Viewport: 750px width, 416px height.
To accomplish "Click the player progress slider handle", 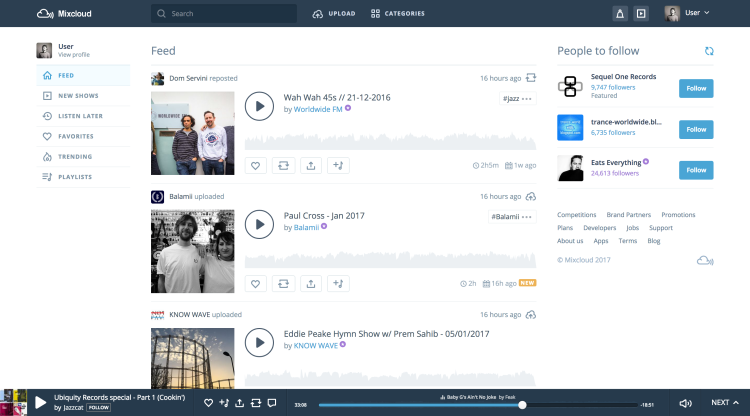I will [x=522, y=405].
